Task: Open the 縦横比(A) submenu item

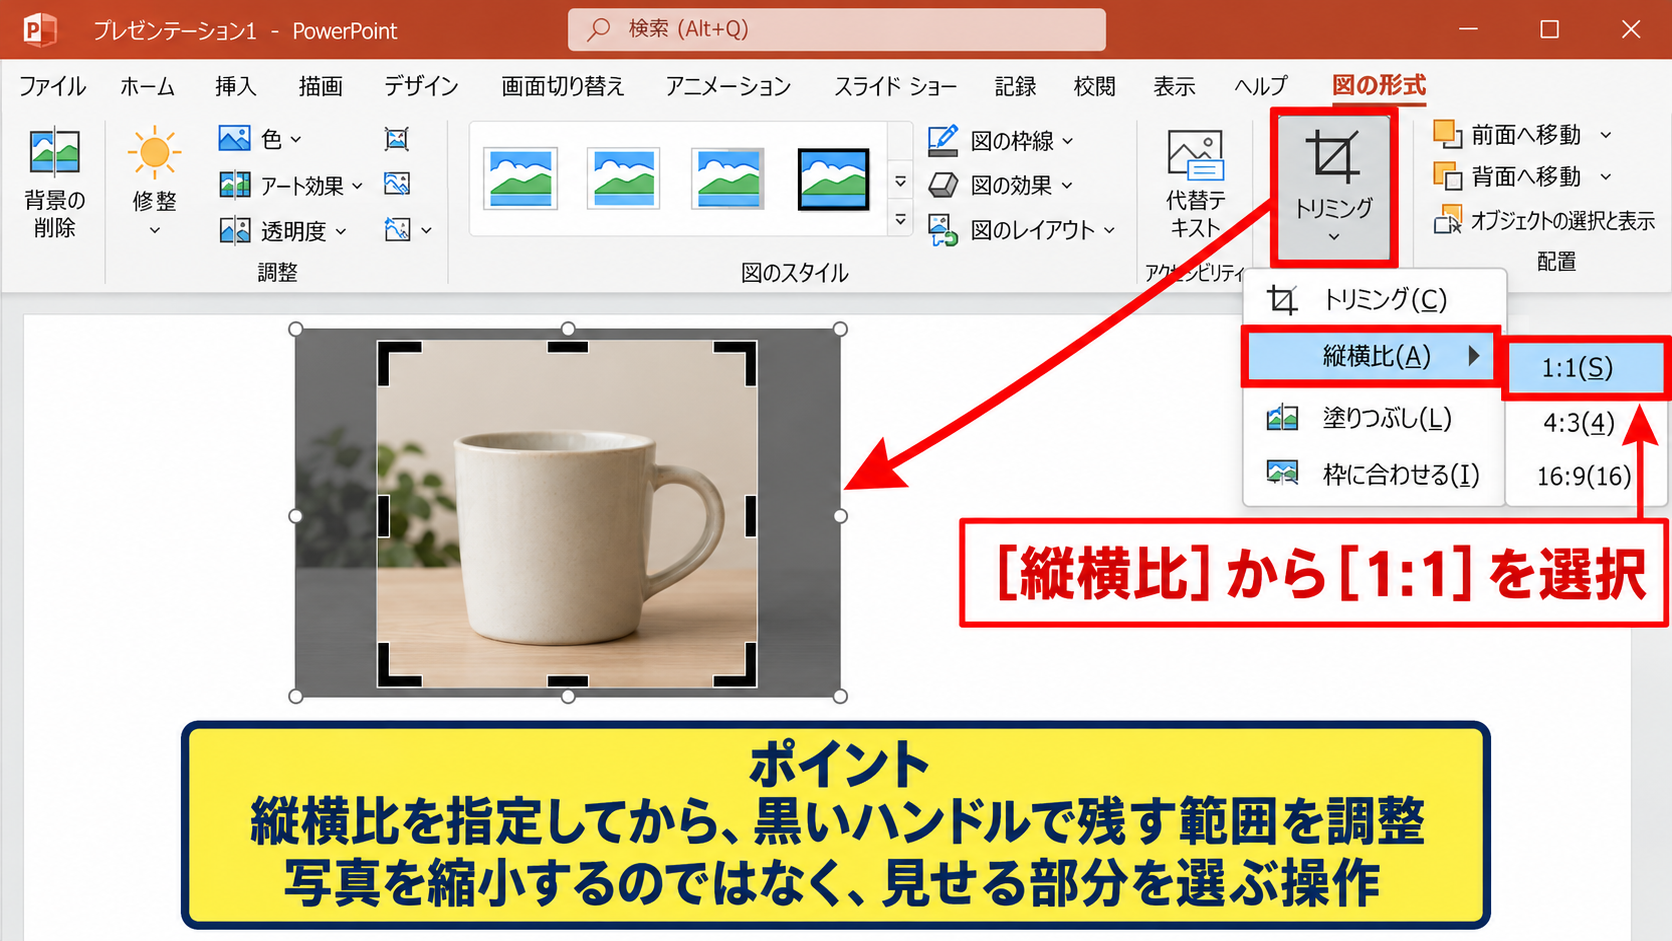Action: (1371, 356)
